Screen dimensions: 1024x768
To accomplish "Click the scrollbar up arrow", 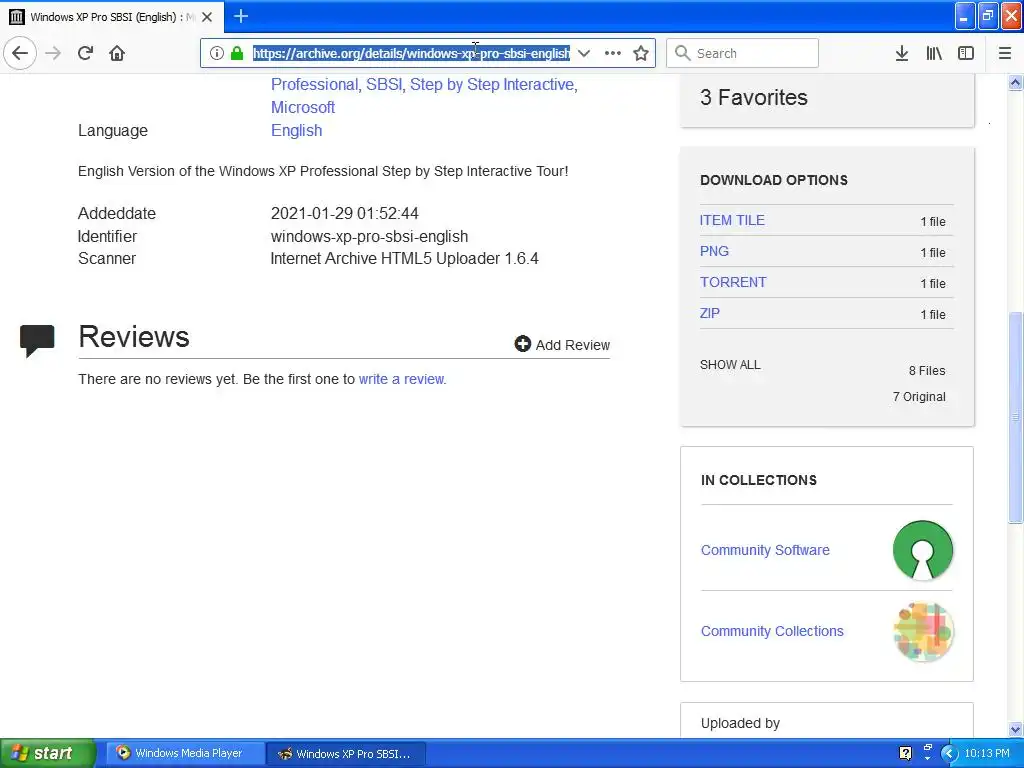I will (x=1015, y=82).
